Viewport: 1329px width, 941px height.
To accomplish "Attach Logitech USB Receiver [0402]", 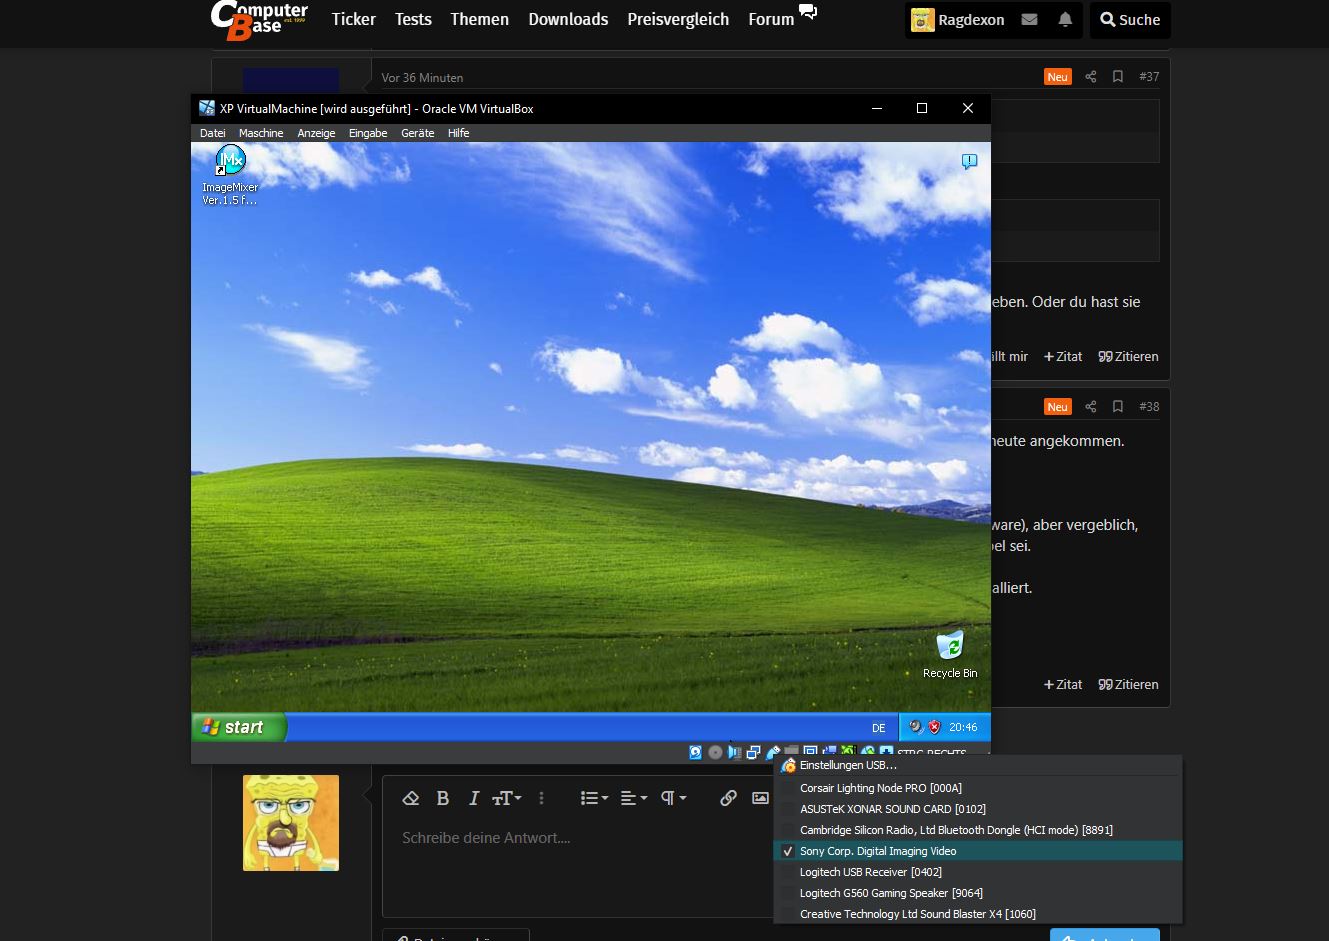I will coord(979,872).
